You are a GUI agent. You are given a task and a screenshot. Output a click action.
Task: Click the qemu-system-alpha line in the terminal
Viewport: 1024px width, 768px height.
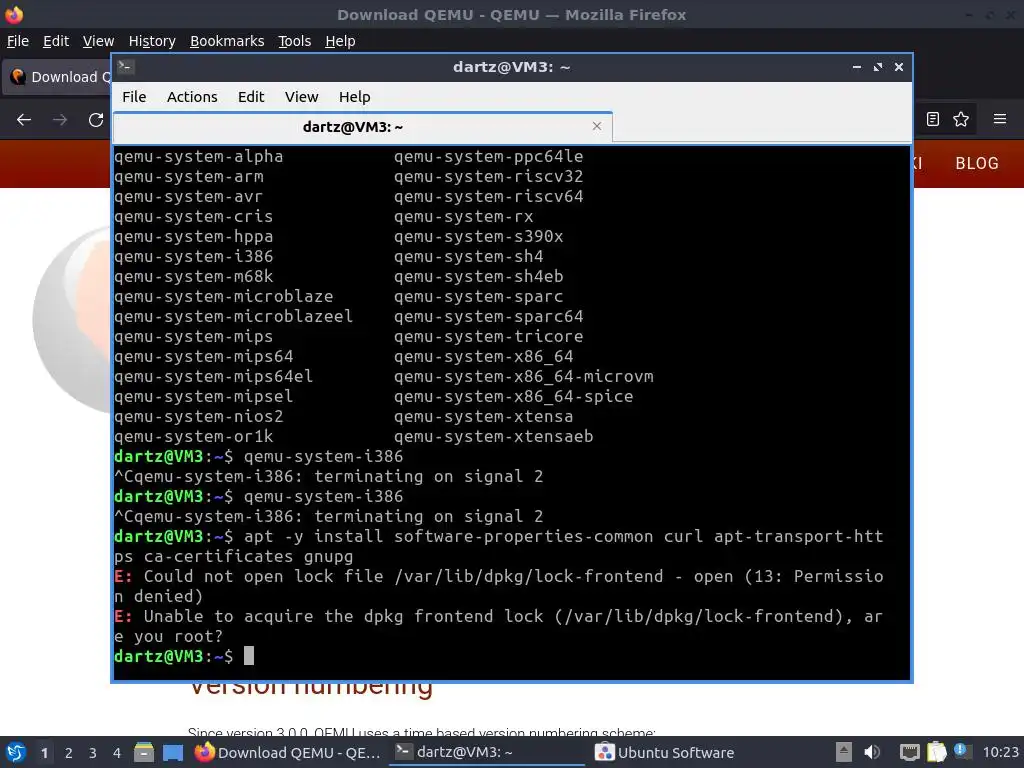coord(199,157)
